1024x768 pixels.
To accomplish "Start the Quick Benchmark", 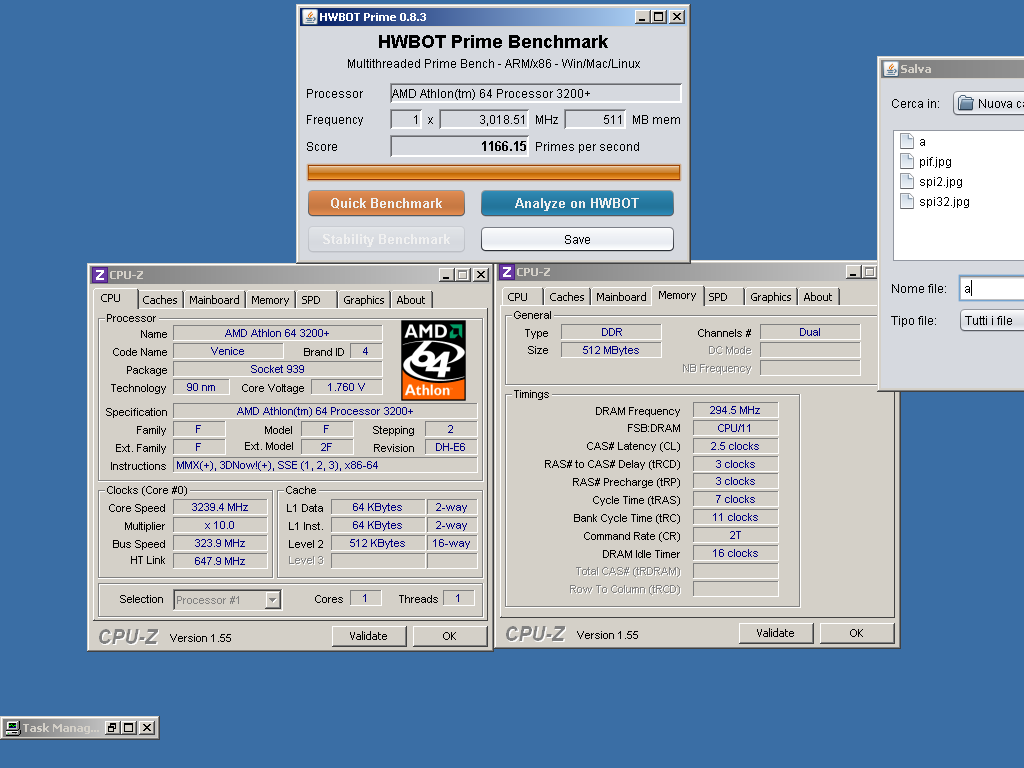I will (x=386, y=203).
